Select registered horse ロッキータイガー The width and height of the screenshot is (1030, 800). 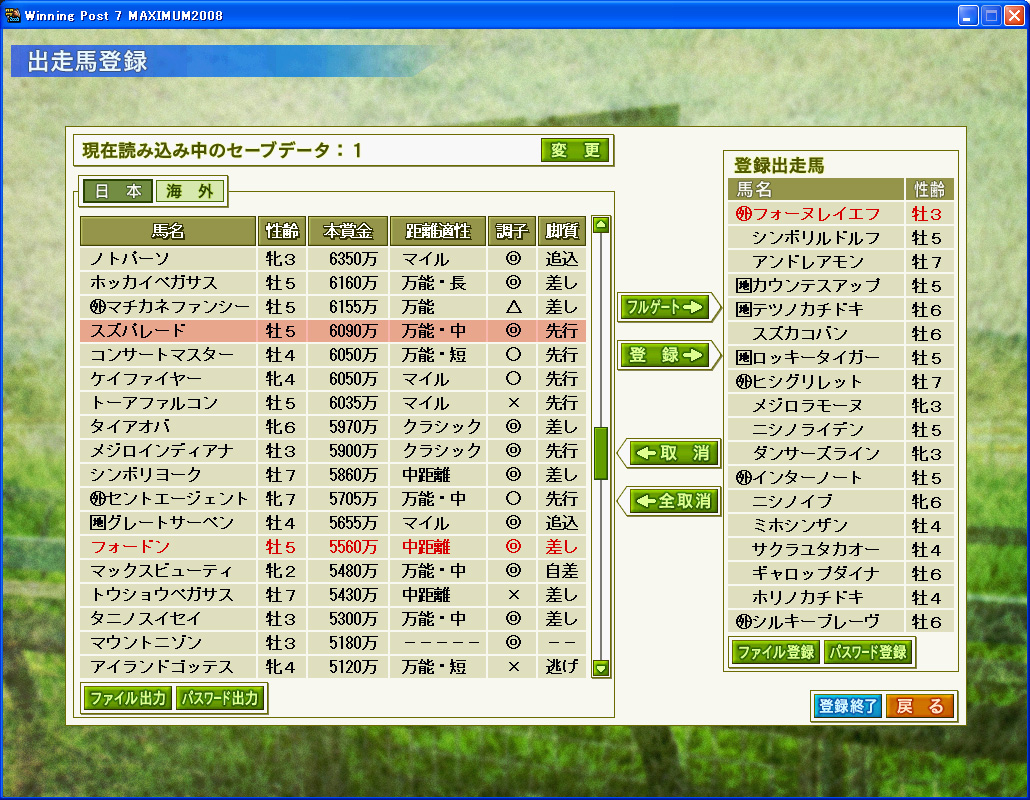841,358
